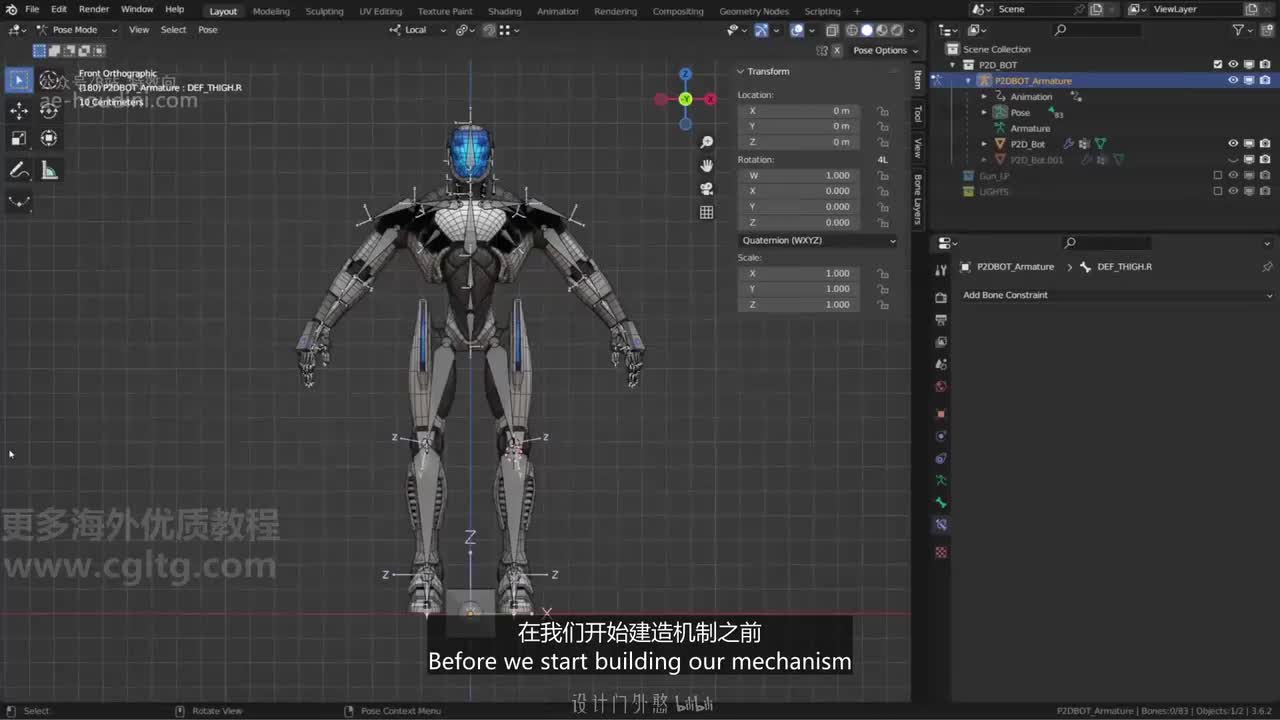Pick the Breakdowner pose tool

coord(19,202)
